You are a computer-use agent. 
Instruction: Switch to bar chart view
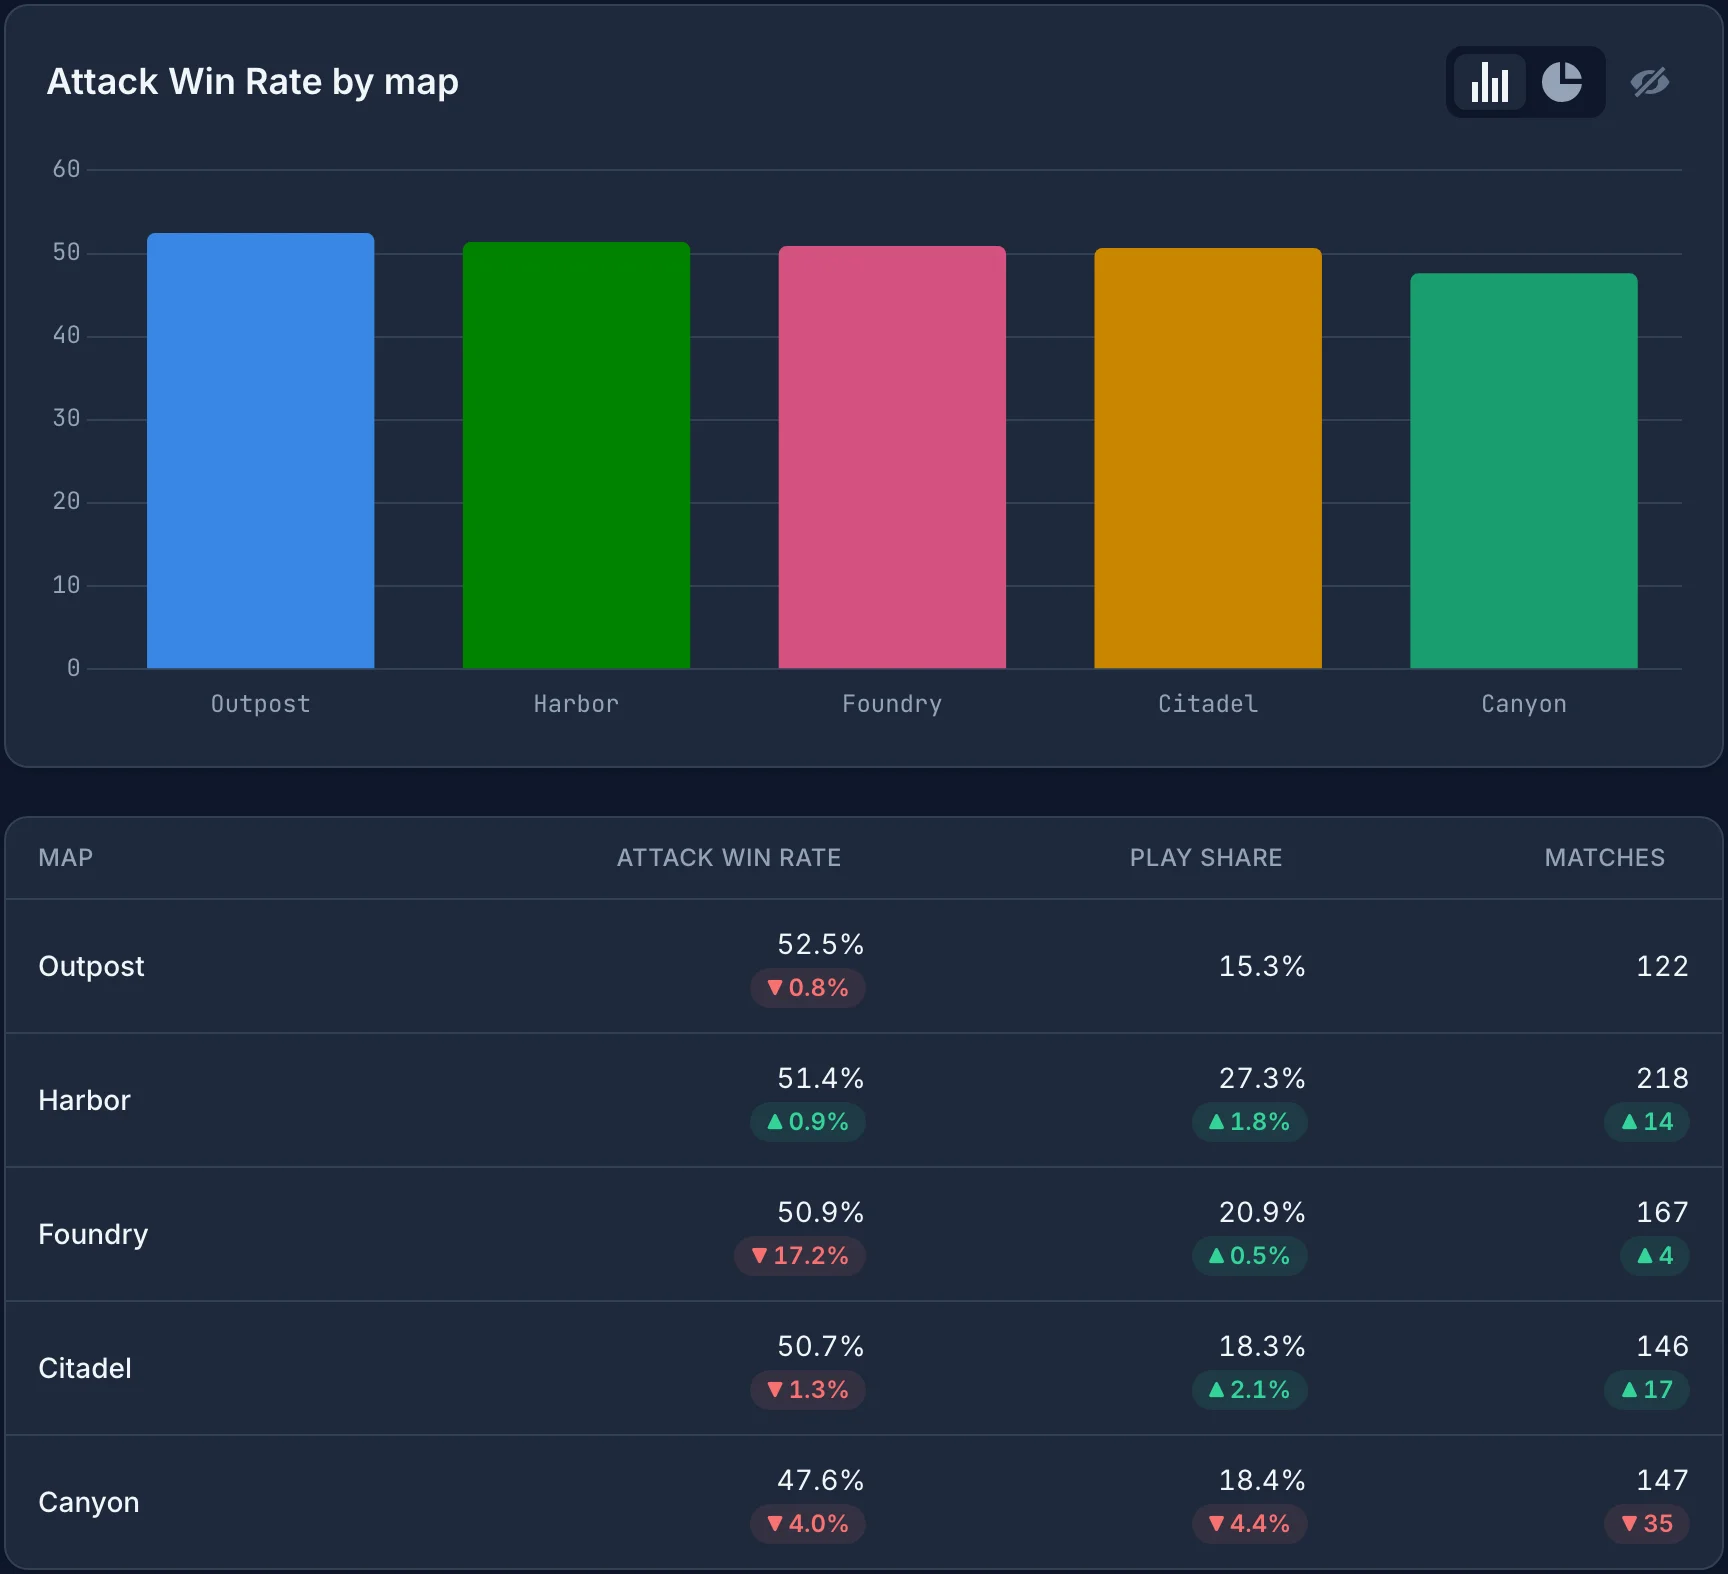point(1490,82)
